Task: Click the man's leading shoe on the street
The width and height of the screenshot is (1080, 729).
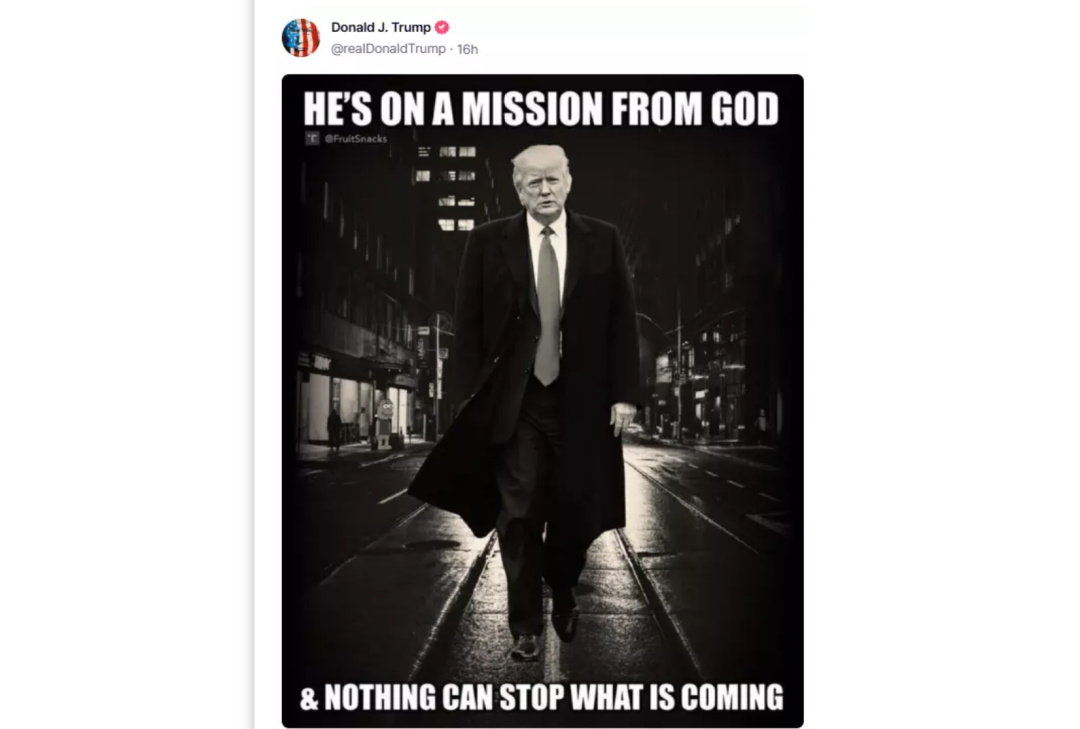Action: 526,648
